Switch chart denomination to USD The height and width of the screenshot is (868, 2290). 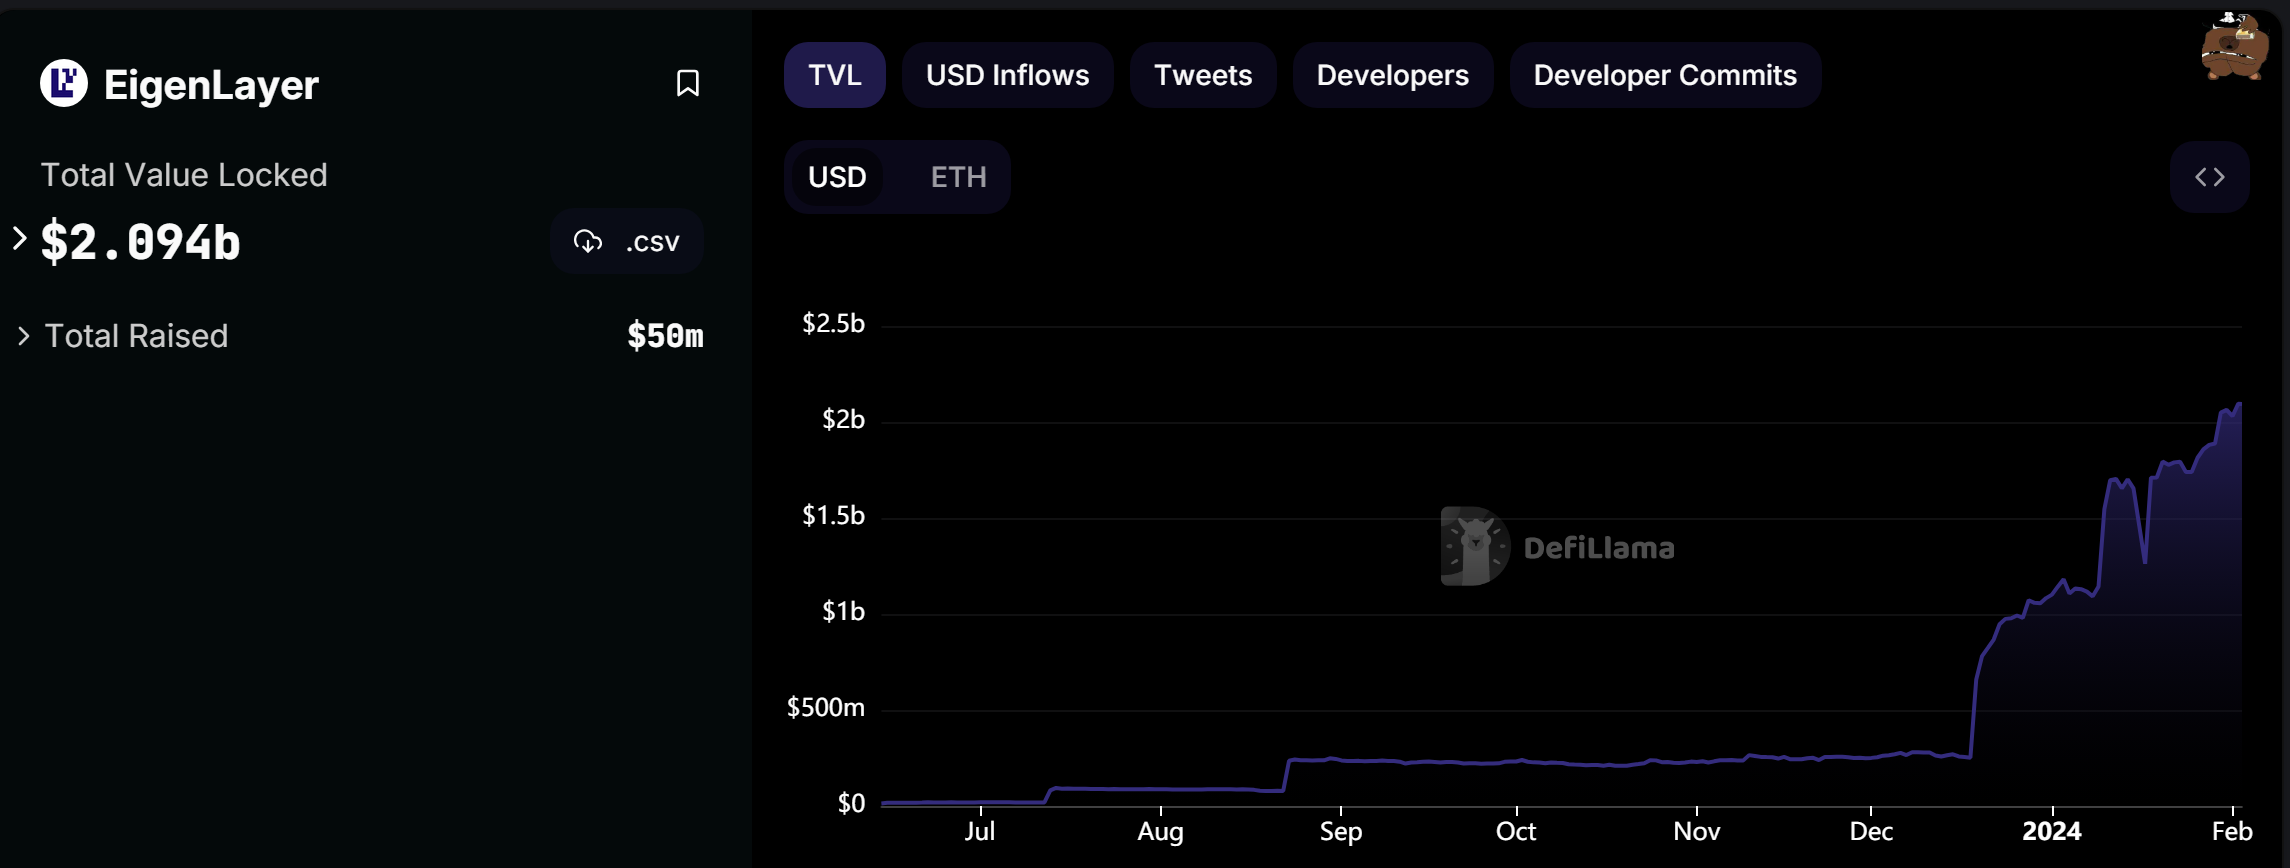pyautogui.click(x=837, y=177)
